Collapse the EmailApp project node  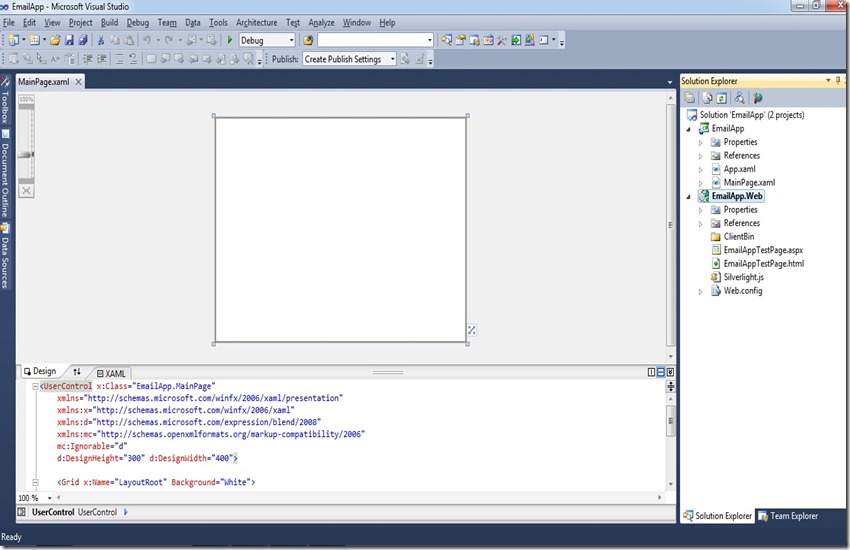click(x=689, y=129)
